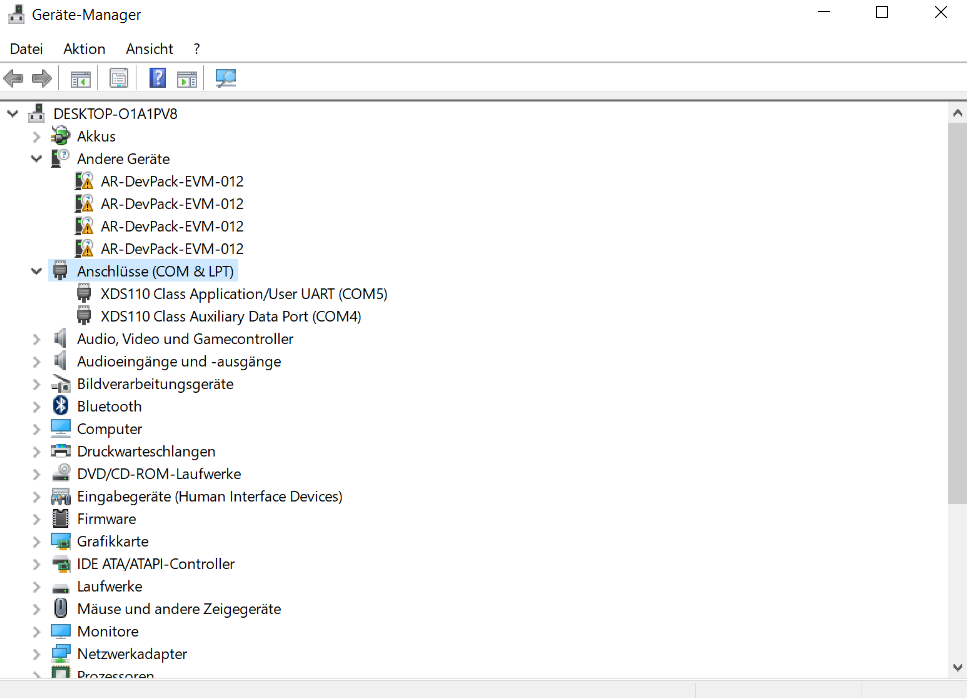Scan for hardware changes with monitor-magnifier icon
967x698 pixels.
tap(226, 78)
